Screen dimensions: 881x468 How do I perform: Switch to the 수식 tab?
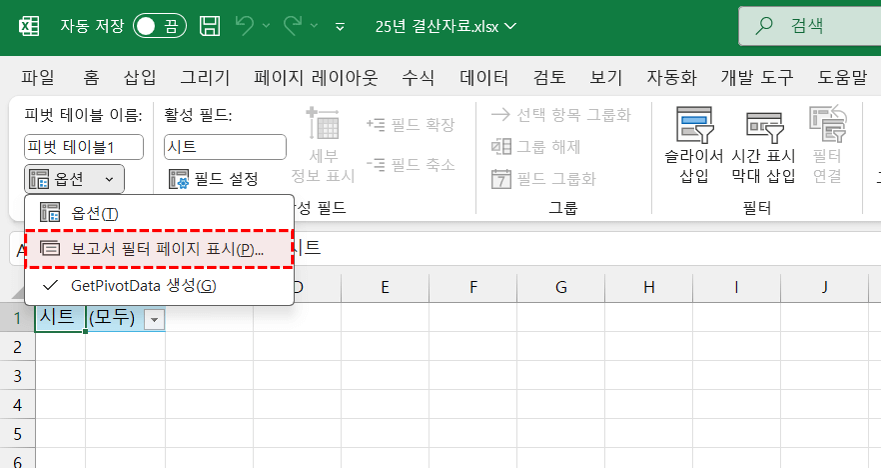click(x=418, y=77)
